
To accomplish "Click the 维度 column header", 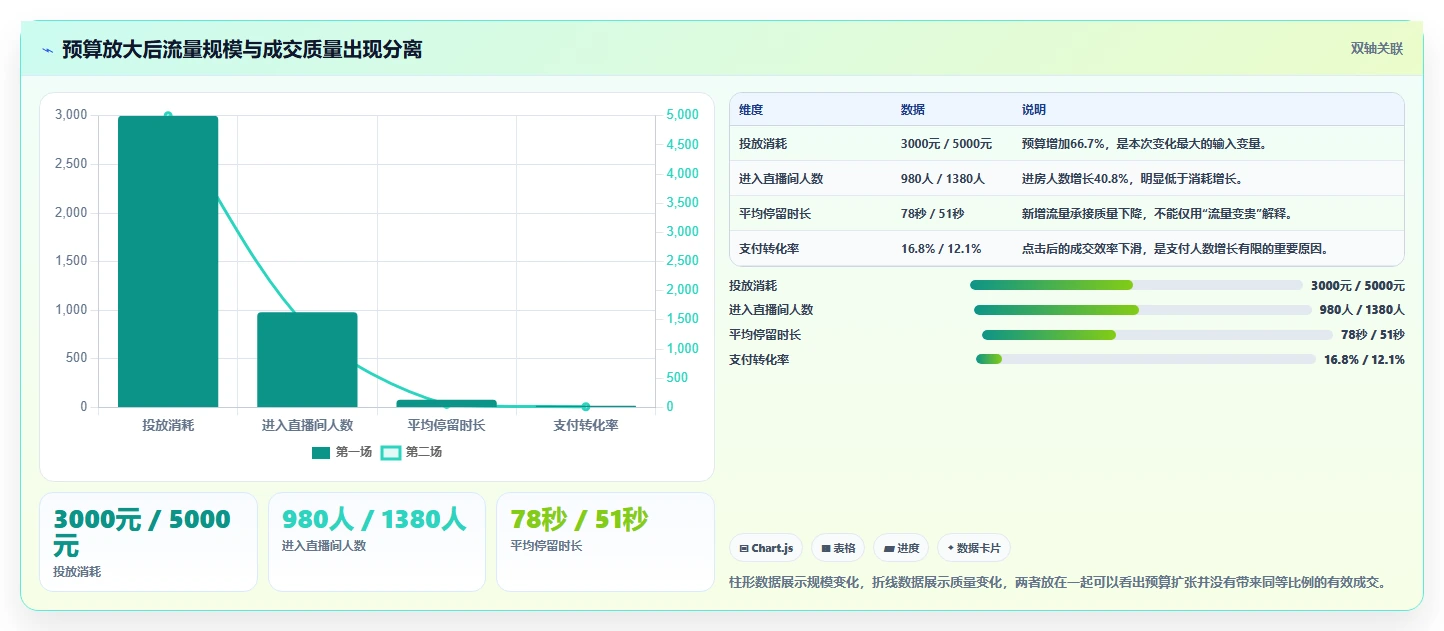I will coord(751,110).
